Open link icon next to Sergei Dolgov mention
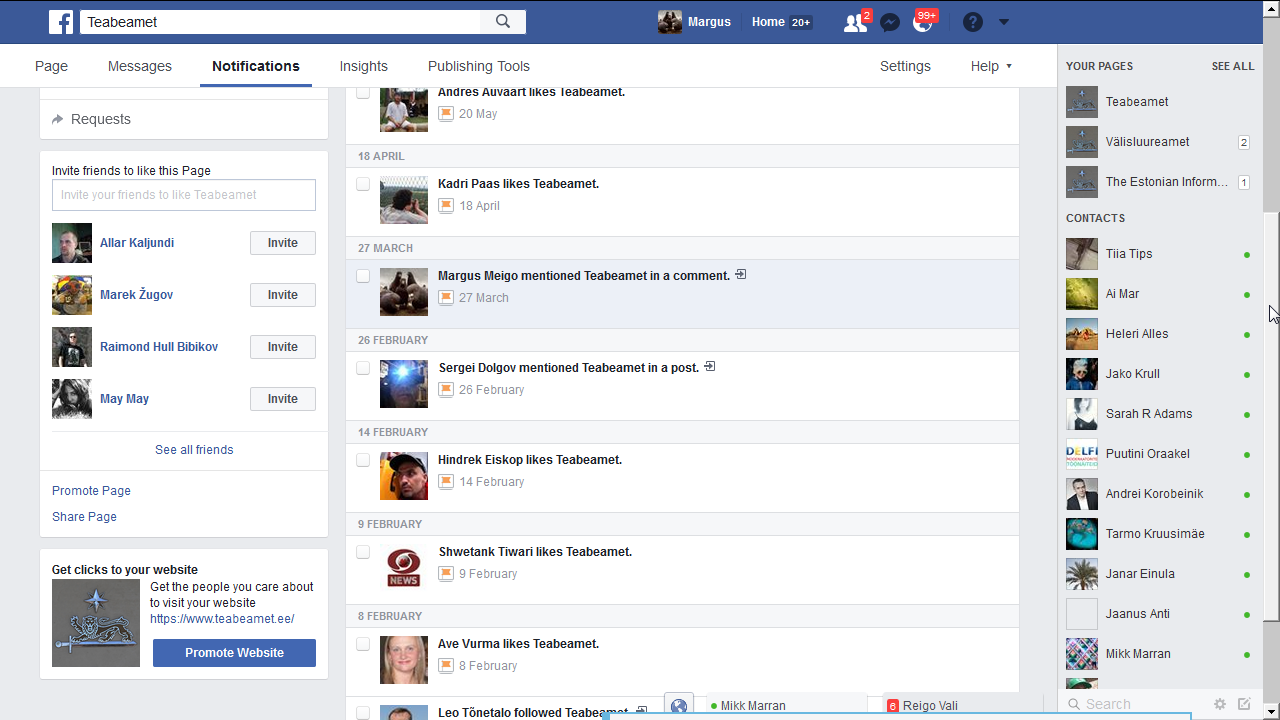The height and width of the screenshot is (720, 1280). point(710,366)
